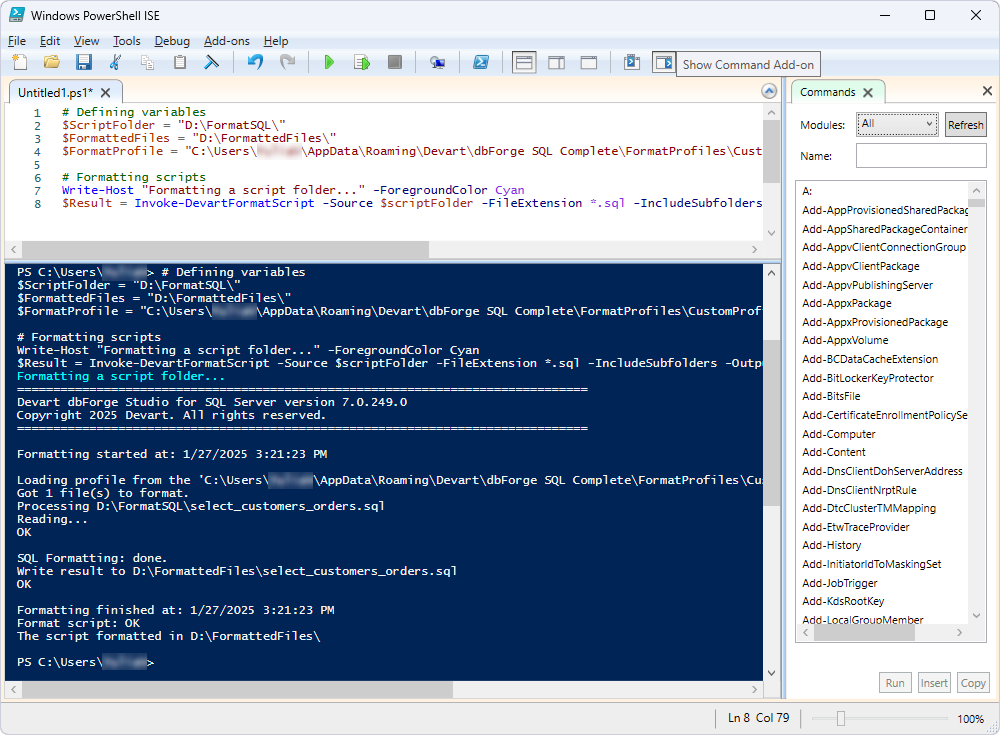Open the Debug menu
Image resolution: width=1000 pixels, height=735 pixels.
(x=172, y=41)
